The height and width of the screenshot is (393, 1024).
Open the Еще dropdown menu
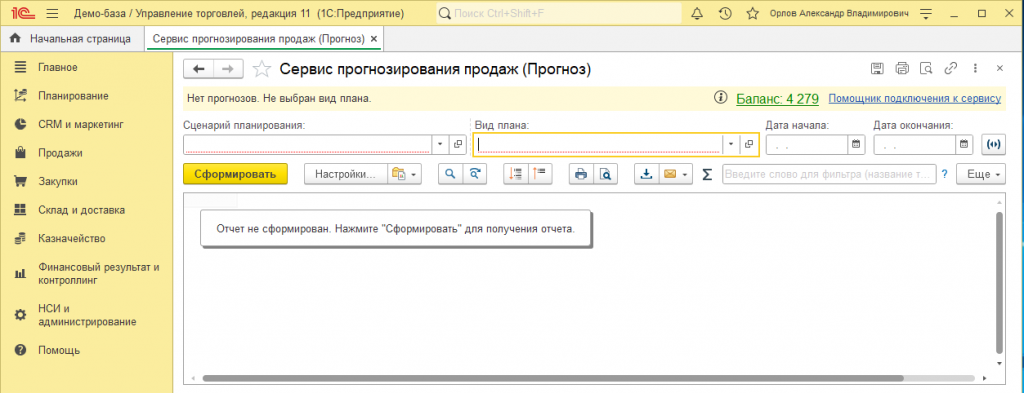pos(981,174)
